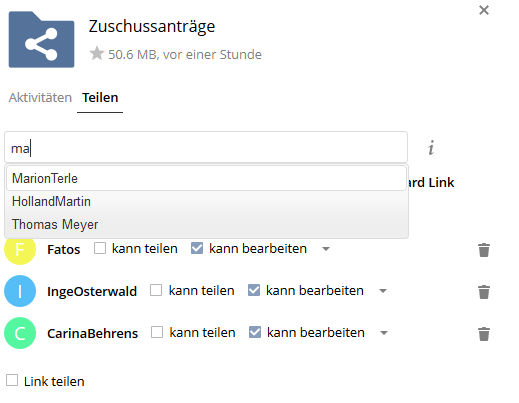Delete CarinaBehrens share with trash icon
This screenshot has width=519, height=403.
(484, 334)
